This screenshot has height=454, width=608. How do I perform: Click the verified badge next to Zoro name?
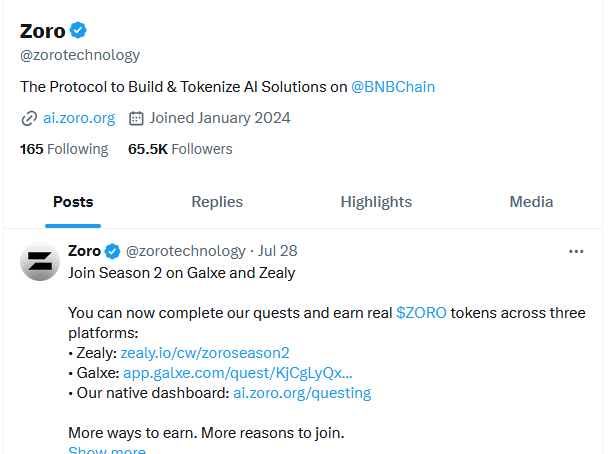76,31
